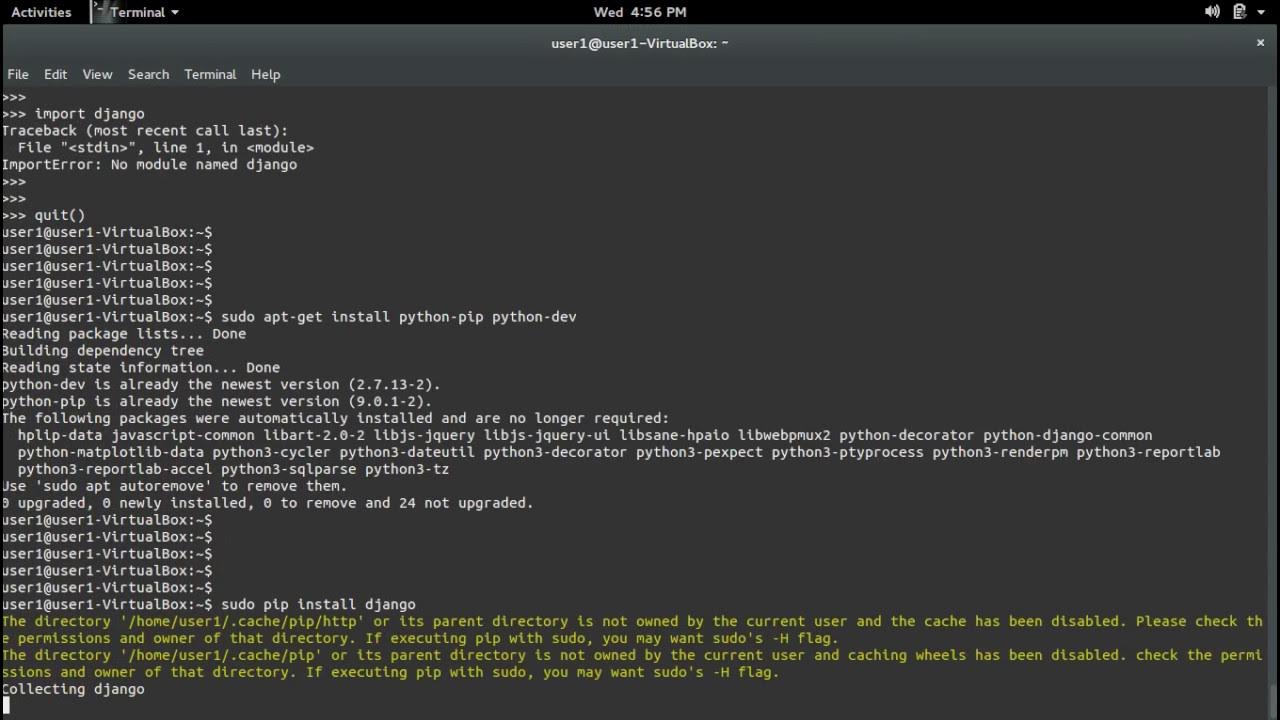
Task: Click yellow warning about '.cache/pip/http' directory
Action: click(x=632, y=630)
